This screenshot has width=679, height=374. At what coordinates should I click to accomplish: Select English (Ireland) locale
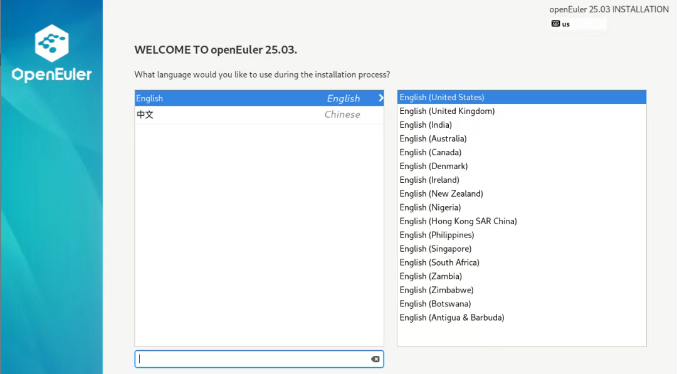(x=521, y=180)
